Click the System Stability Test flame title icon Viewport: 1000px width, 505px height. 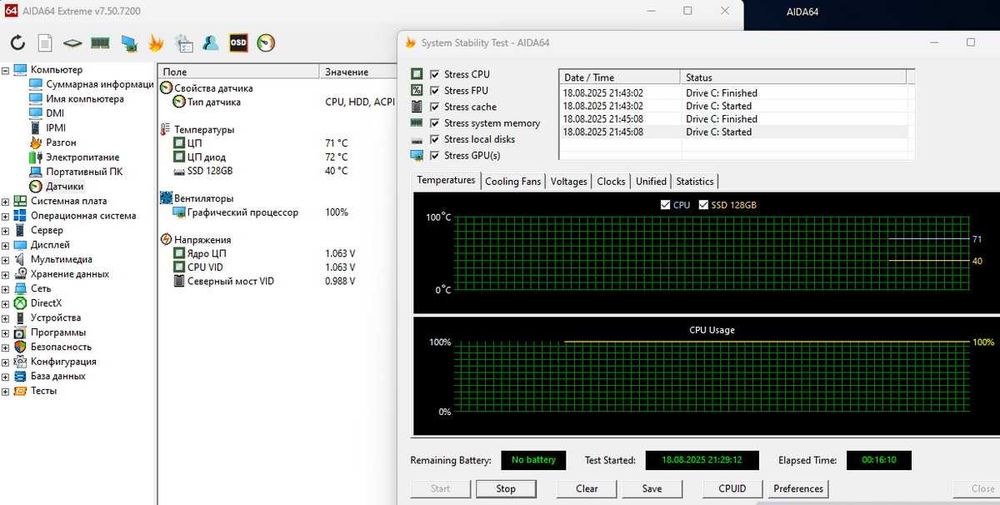pos(411,43)
